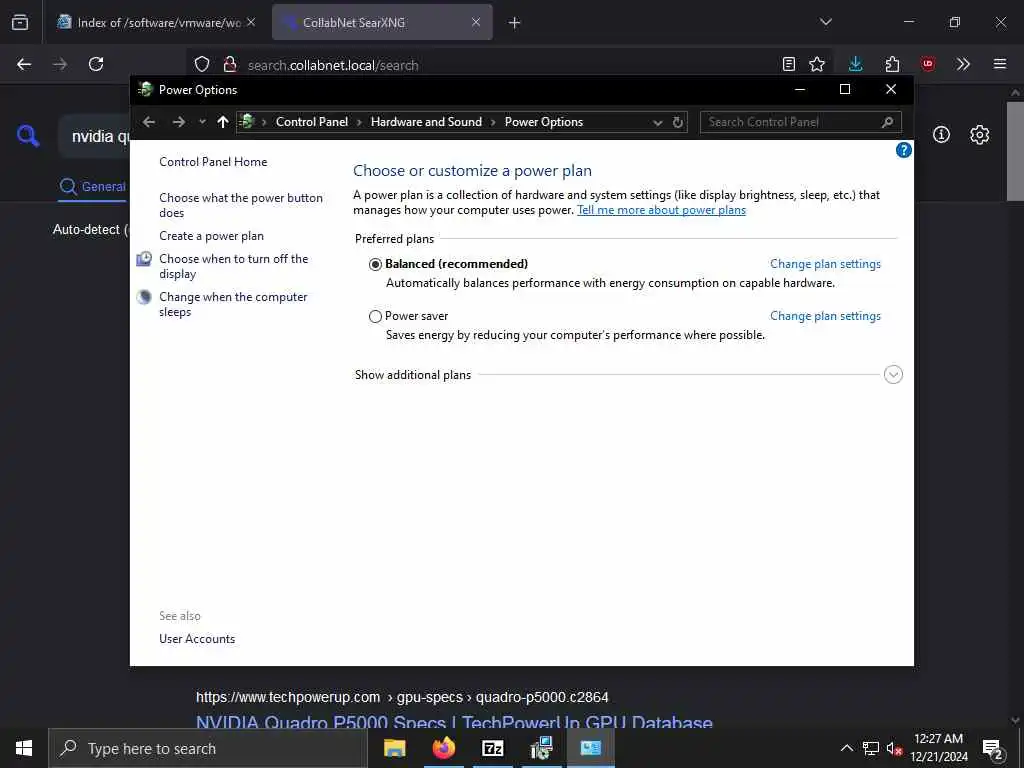
Task: Select the Power saver plan
Action: [x=375, y=317]
